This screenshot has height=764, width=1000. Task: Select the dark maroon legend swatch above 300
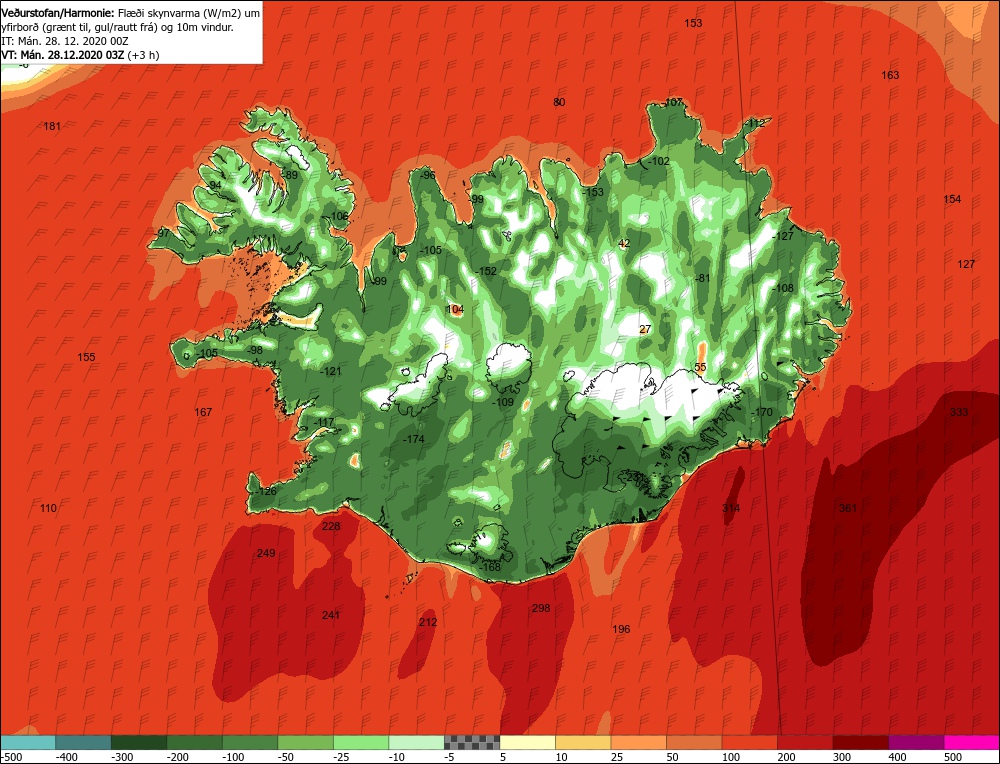point(860,742)
